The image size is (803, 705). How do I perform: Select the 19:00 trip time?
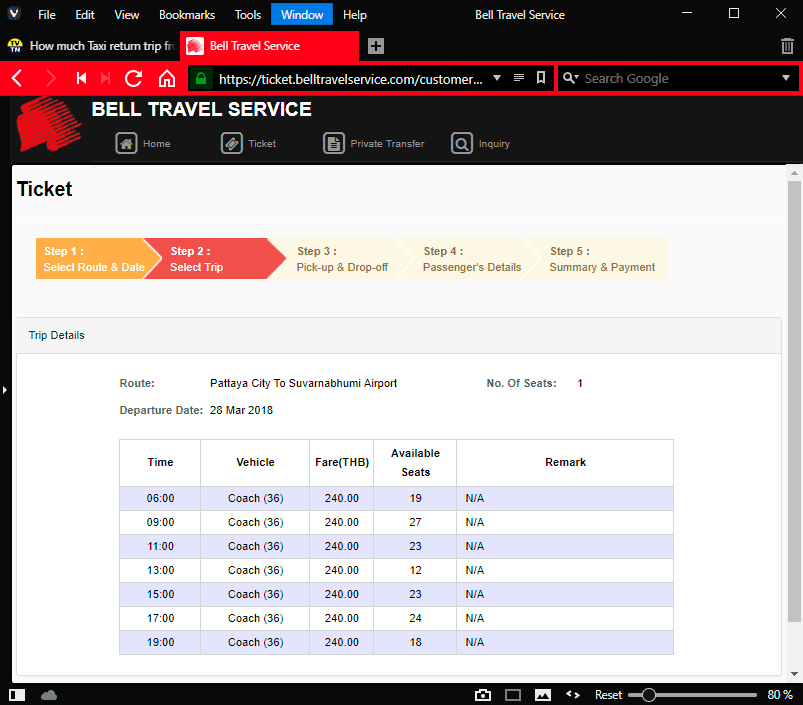160,643
